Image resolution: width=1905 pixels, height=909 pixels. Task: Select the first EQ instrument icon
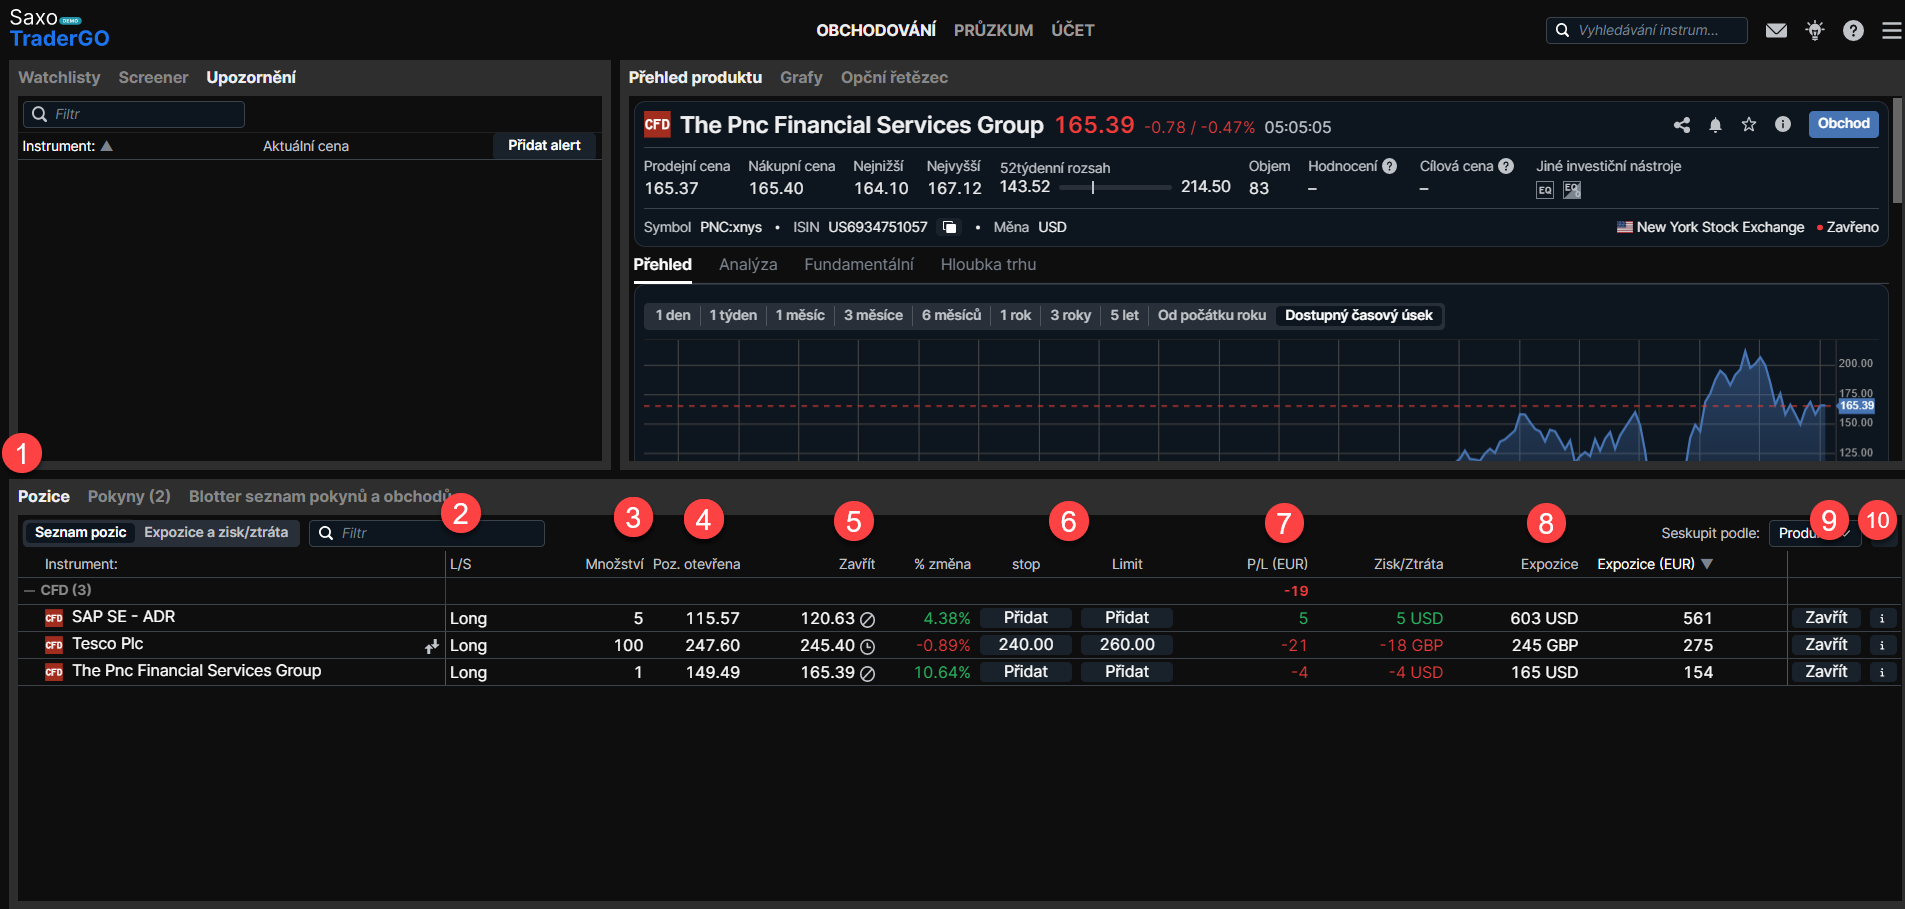(1545, 190)
